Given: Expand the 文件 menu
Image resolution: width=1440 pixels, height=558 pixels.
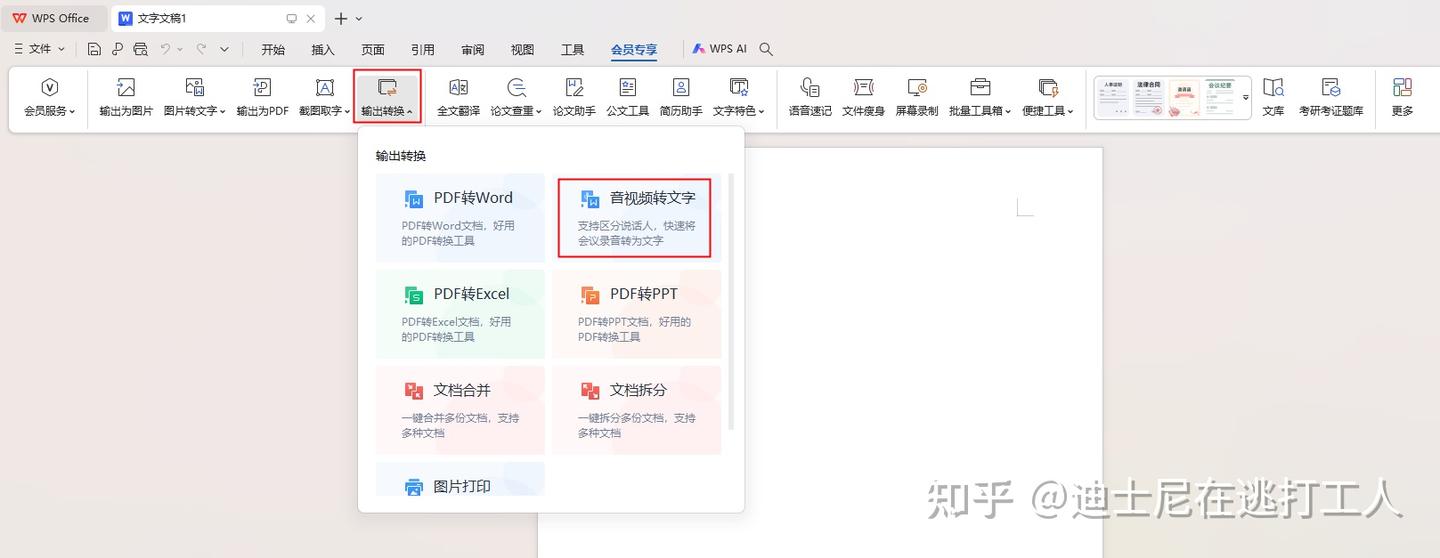Looking at the screenshot, I should click(x=39, y=49).
